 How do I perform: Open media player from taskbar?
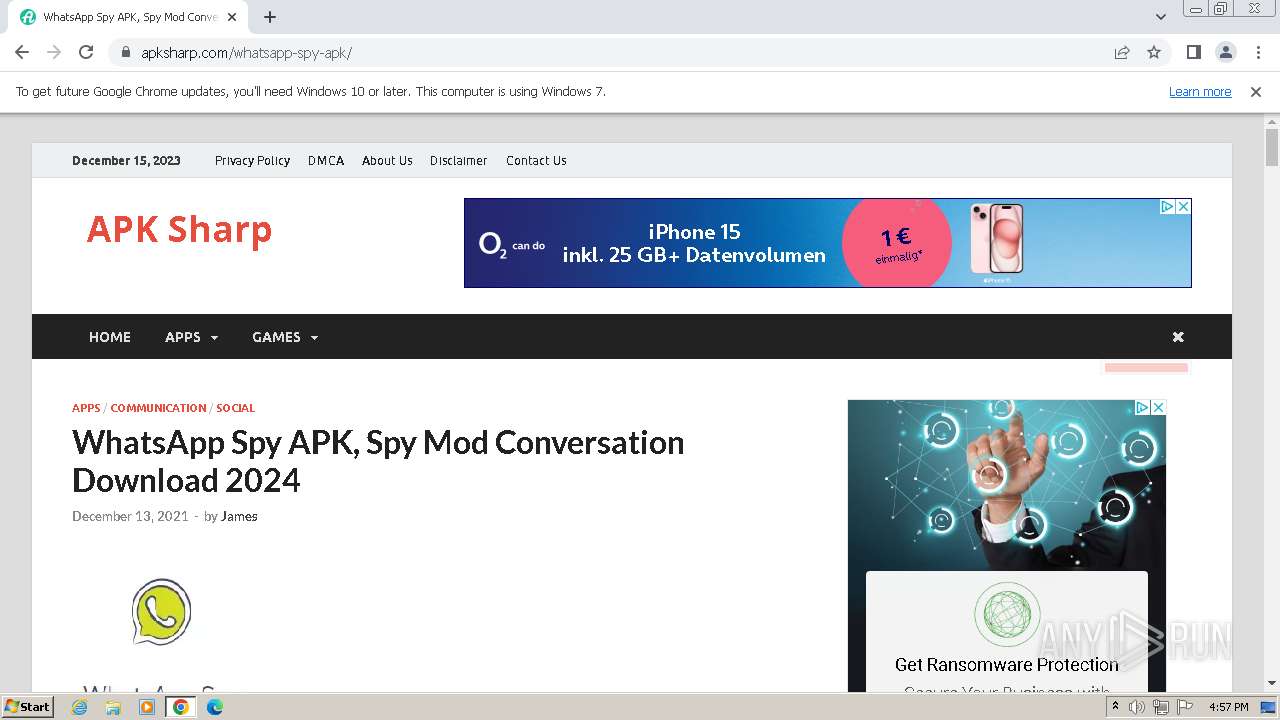click(x=147, y=707)
